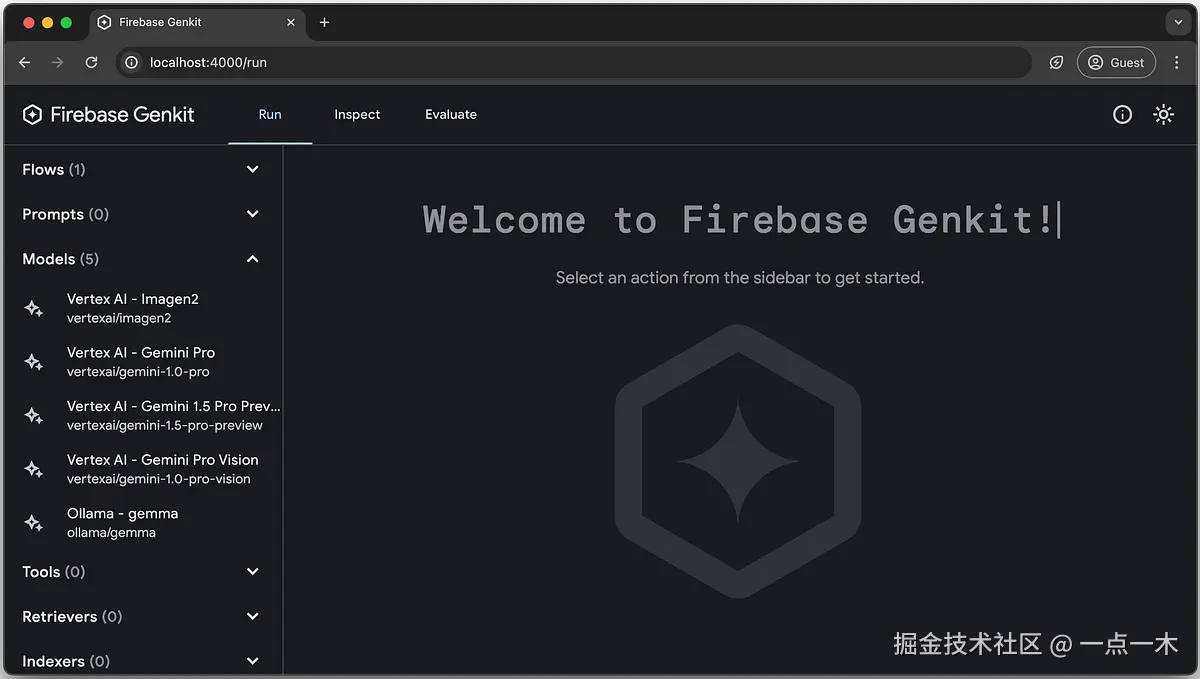
Task: Open the Evaluate tab
Action: (451, 114)
